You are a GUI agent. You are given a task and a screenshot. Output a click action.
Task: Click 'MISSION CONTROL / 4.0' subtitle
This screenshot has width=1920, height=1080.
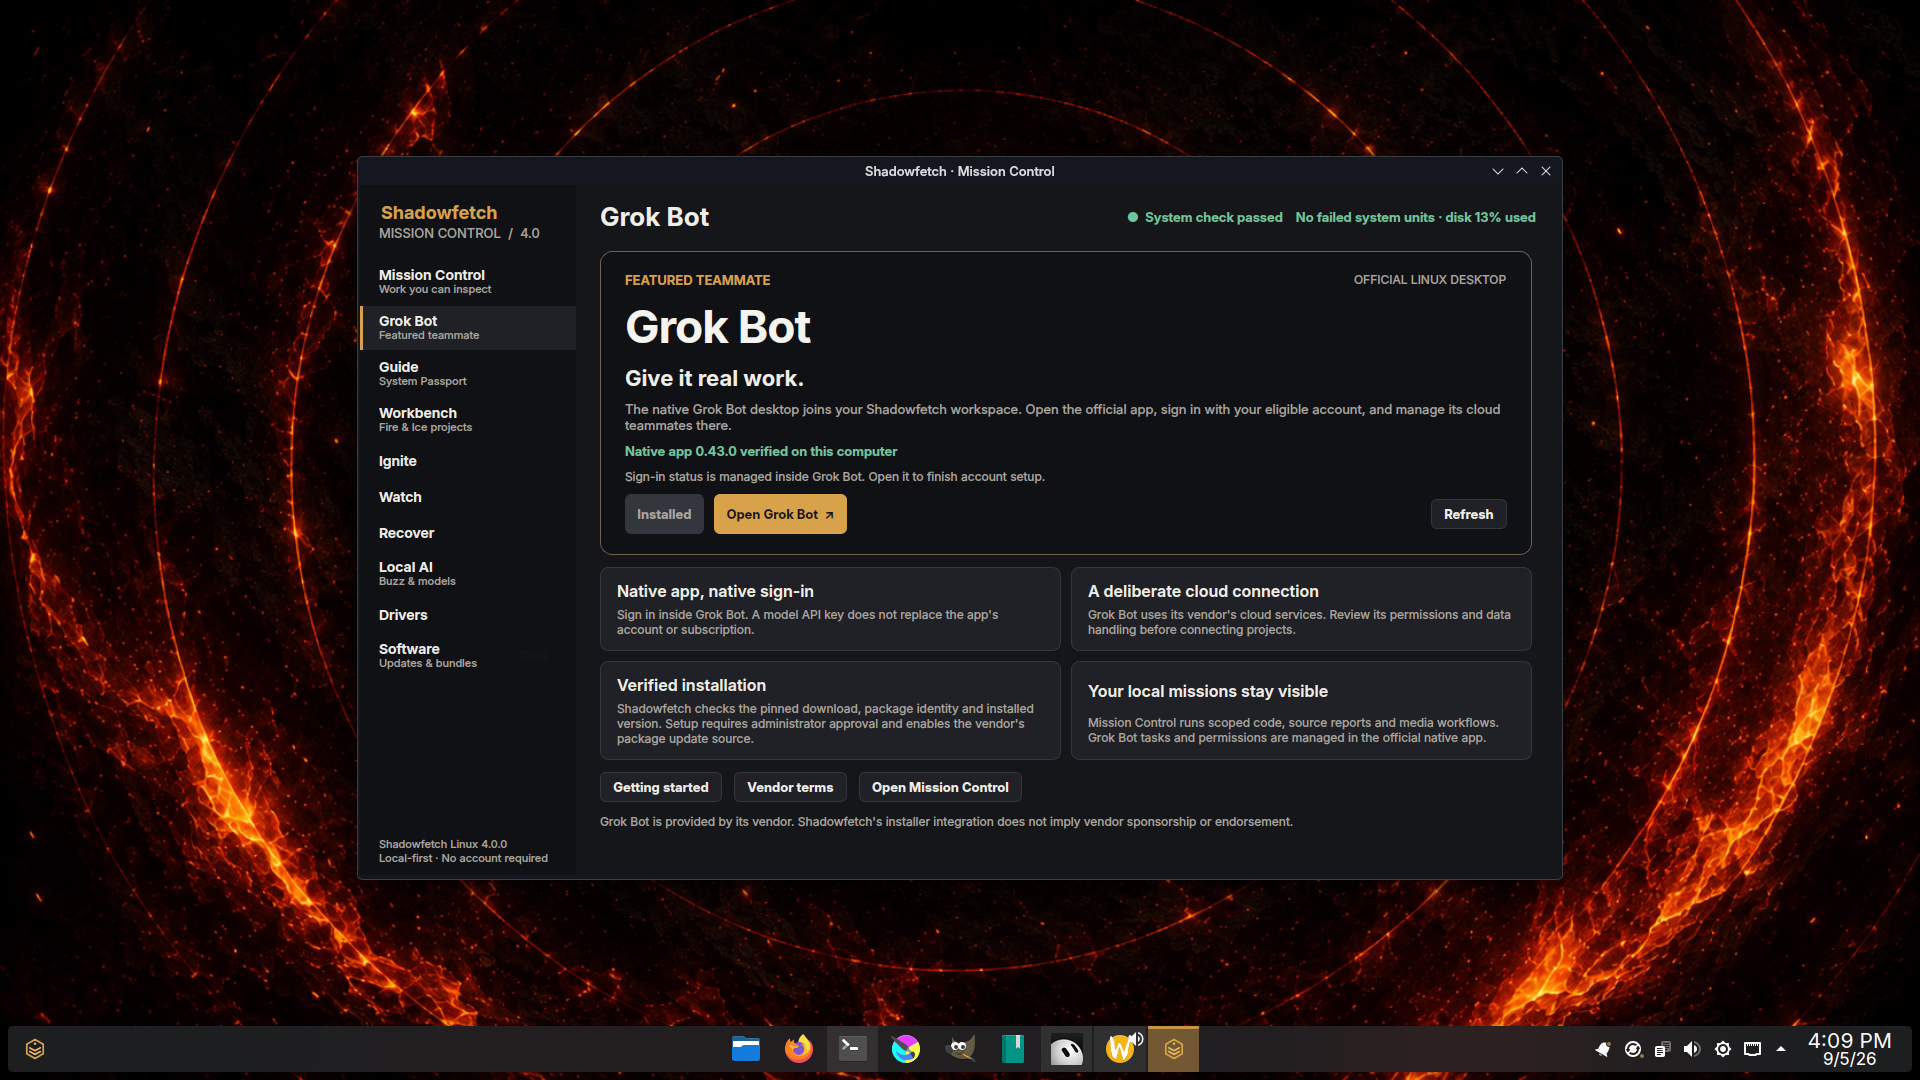pos(459,233)
